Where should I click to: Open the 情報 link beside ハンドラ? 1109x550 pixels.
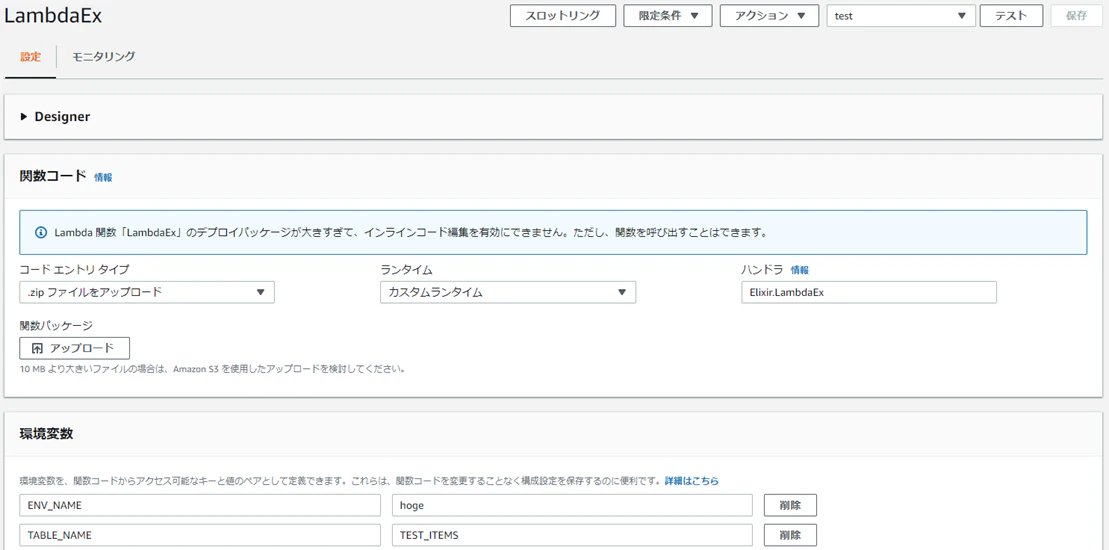point(799,270)
